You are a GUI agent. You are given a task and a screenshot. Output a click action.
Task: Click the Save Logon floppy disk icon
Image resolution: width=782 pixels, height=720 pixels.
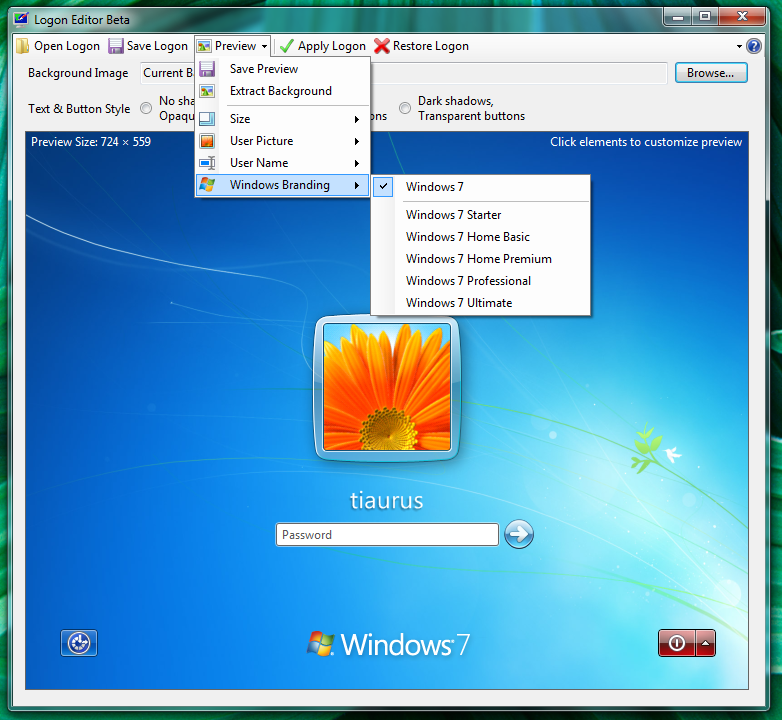coord(116,46)
